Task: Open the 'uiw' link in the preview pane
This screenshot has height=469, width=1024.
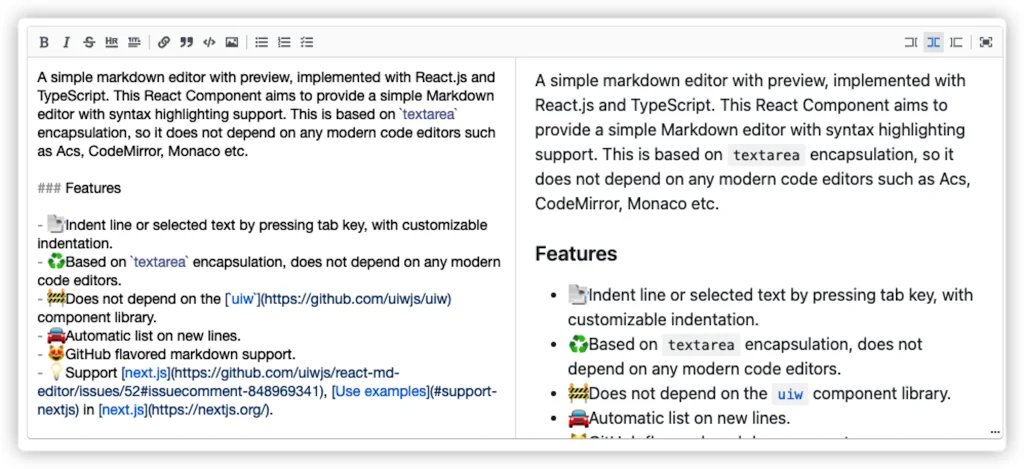Action: (790, 395)
